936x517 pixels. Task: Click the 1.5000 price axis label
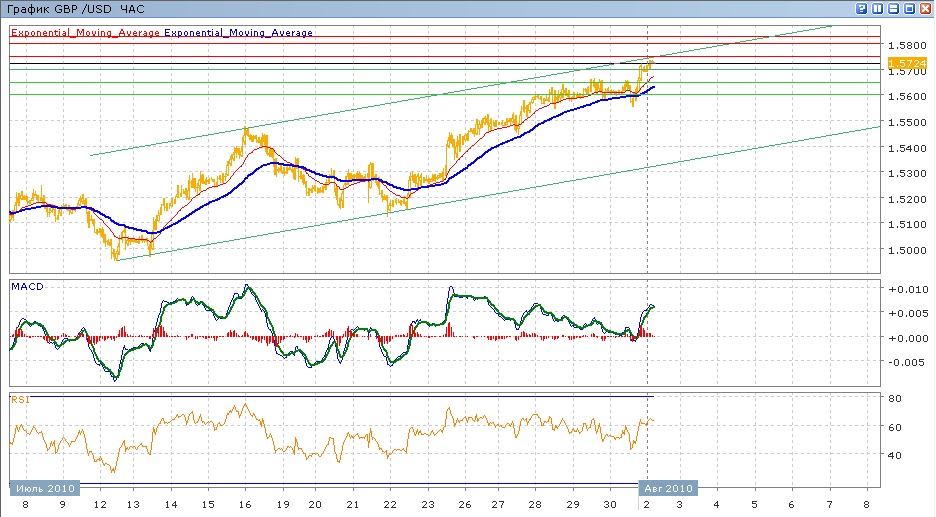tap(904, 251)
